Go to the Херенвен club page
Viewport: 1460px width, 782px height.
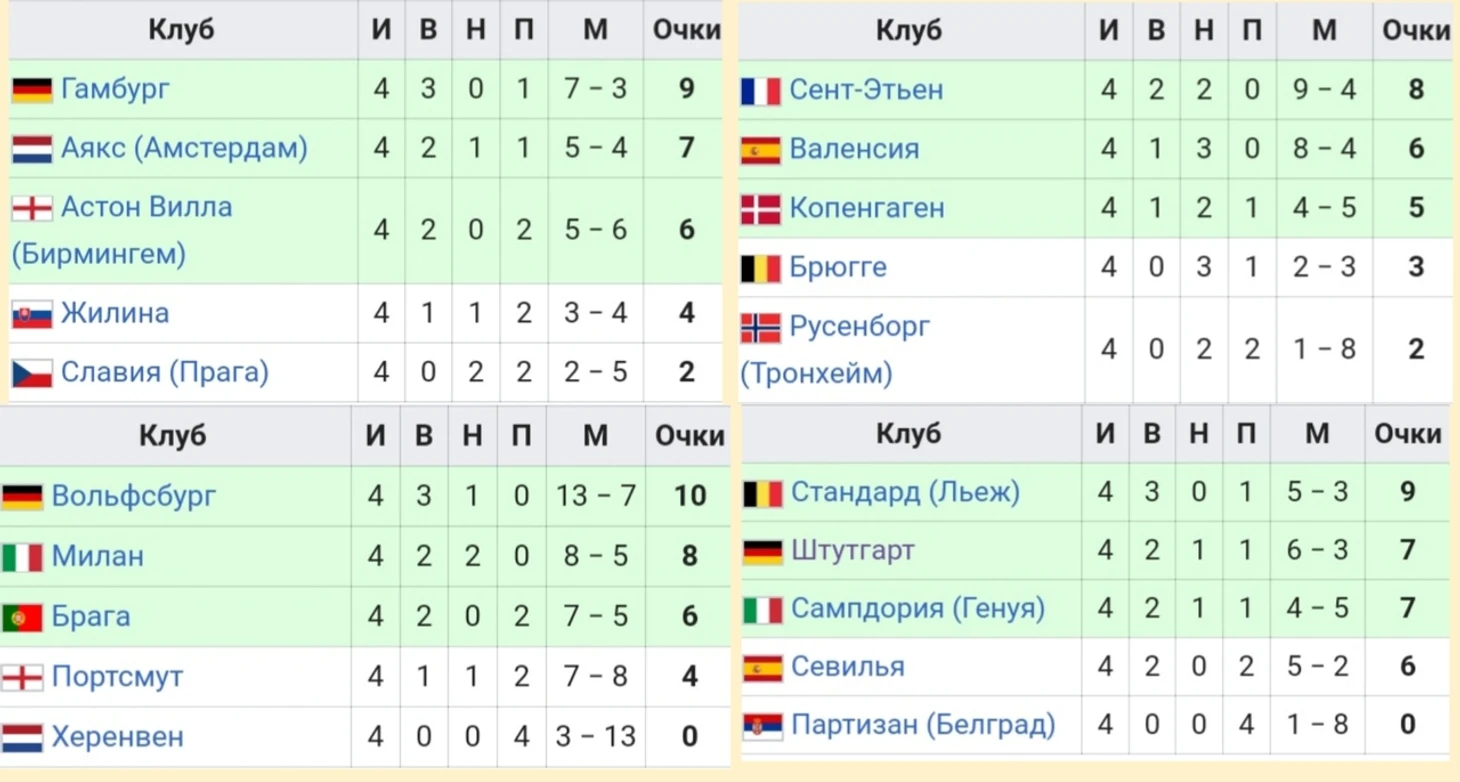coord(117,737)
